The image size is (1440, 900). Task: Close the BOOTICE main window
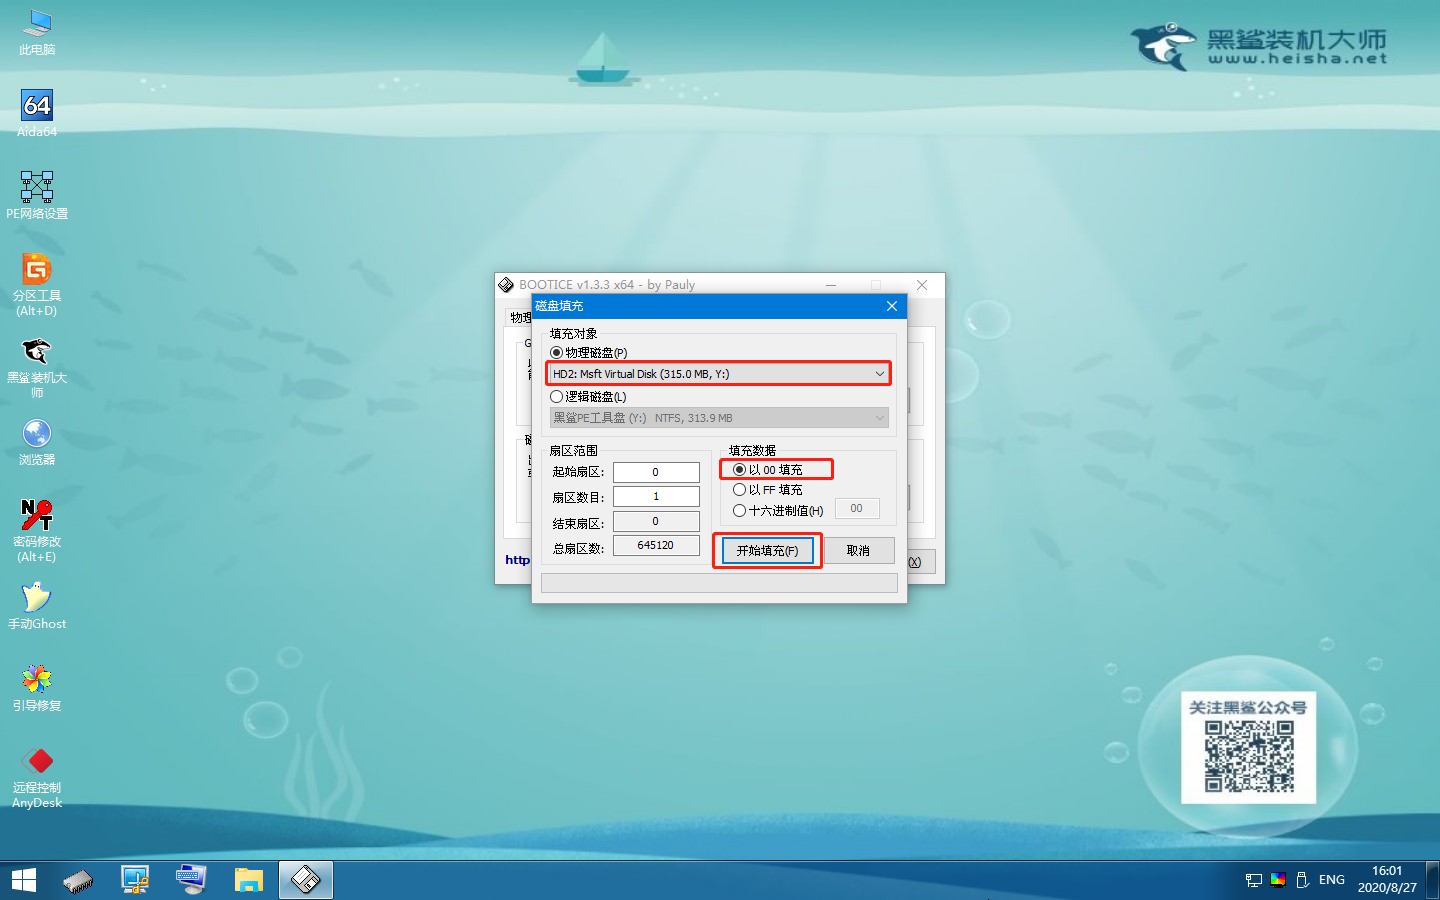pyautogui.click(x=922, y=285)
